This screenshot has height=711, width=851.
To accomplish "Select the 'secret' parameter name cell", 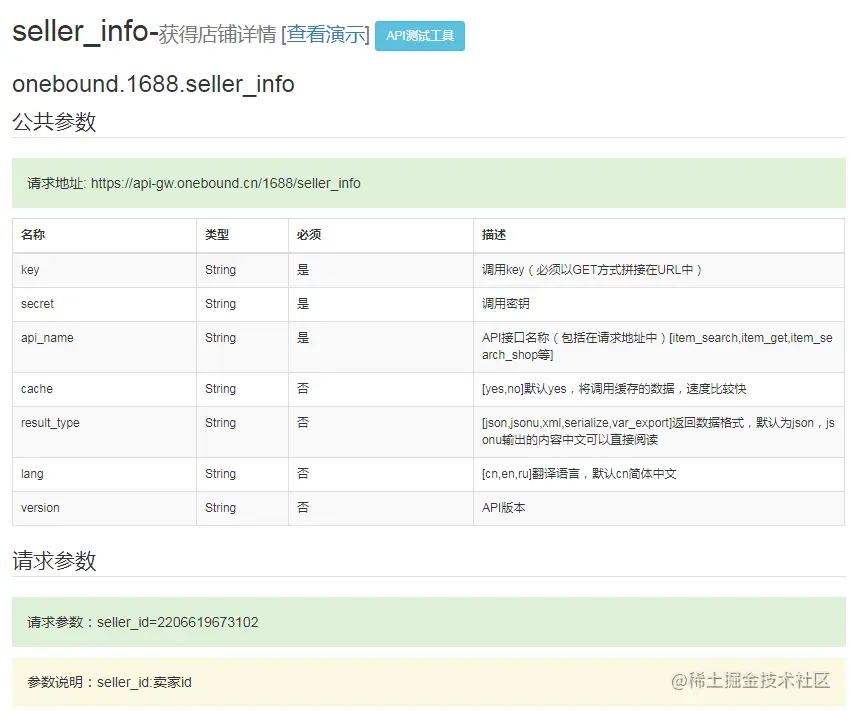I will click(x=104, y=304).
